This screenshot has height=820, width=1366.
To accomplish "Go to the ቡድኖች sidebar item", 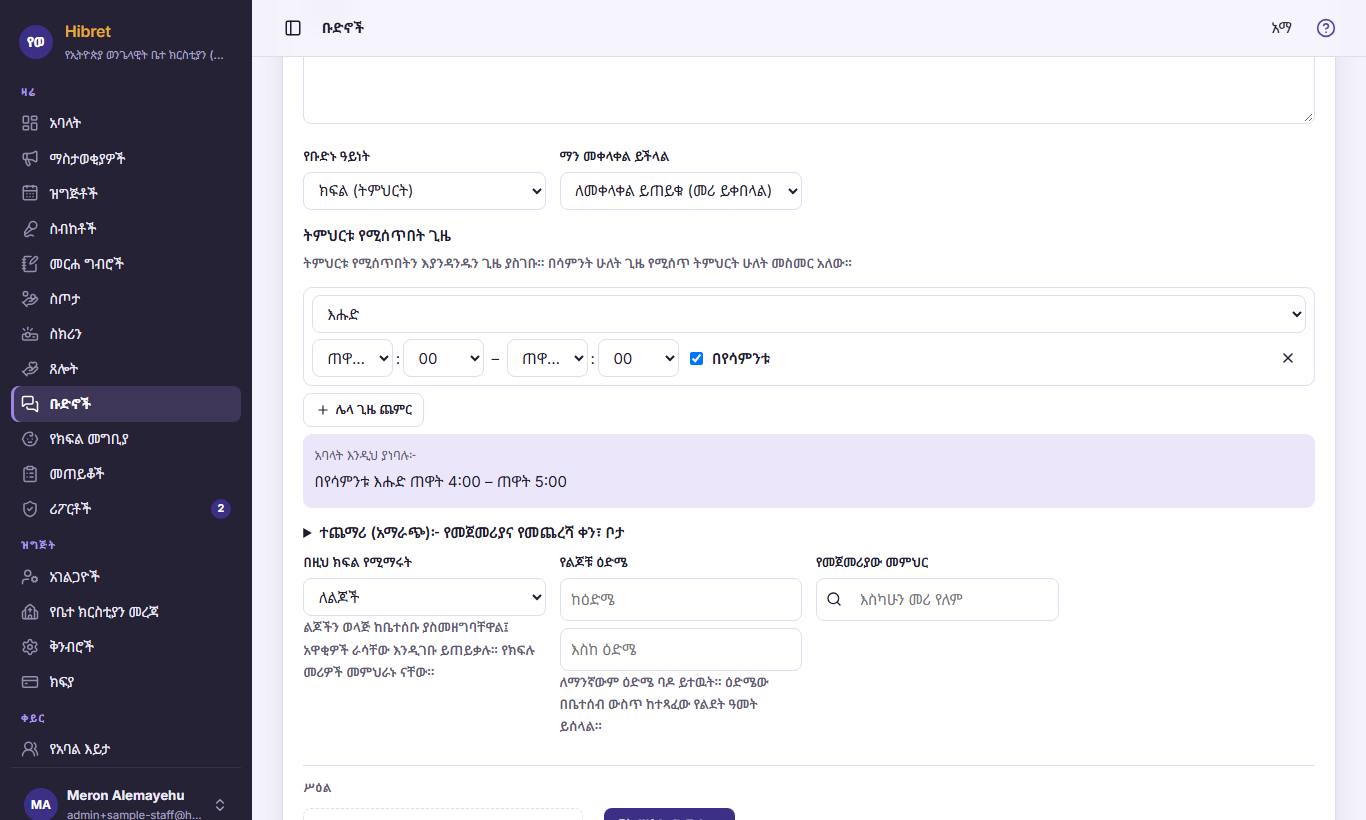I will pos(126,404).
